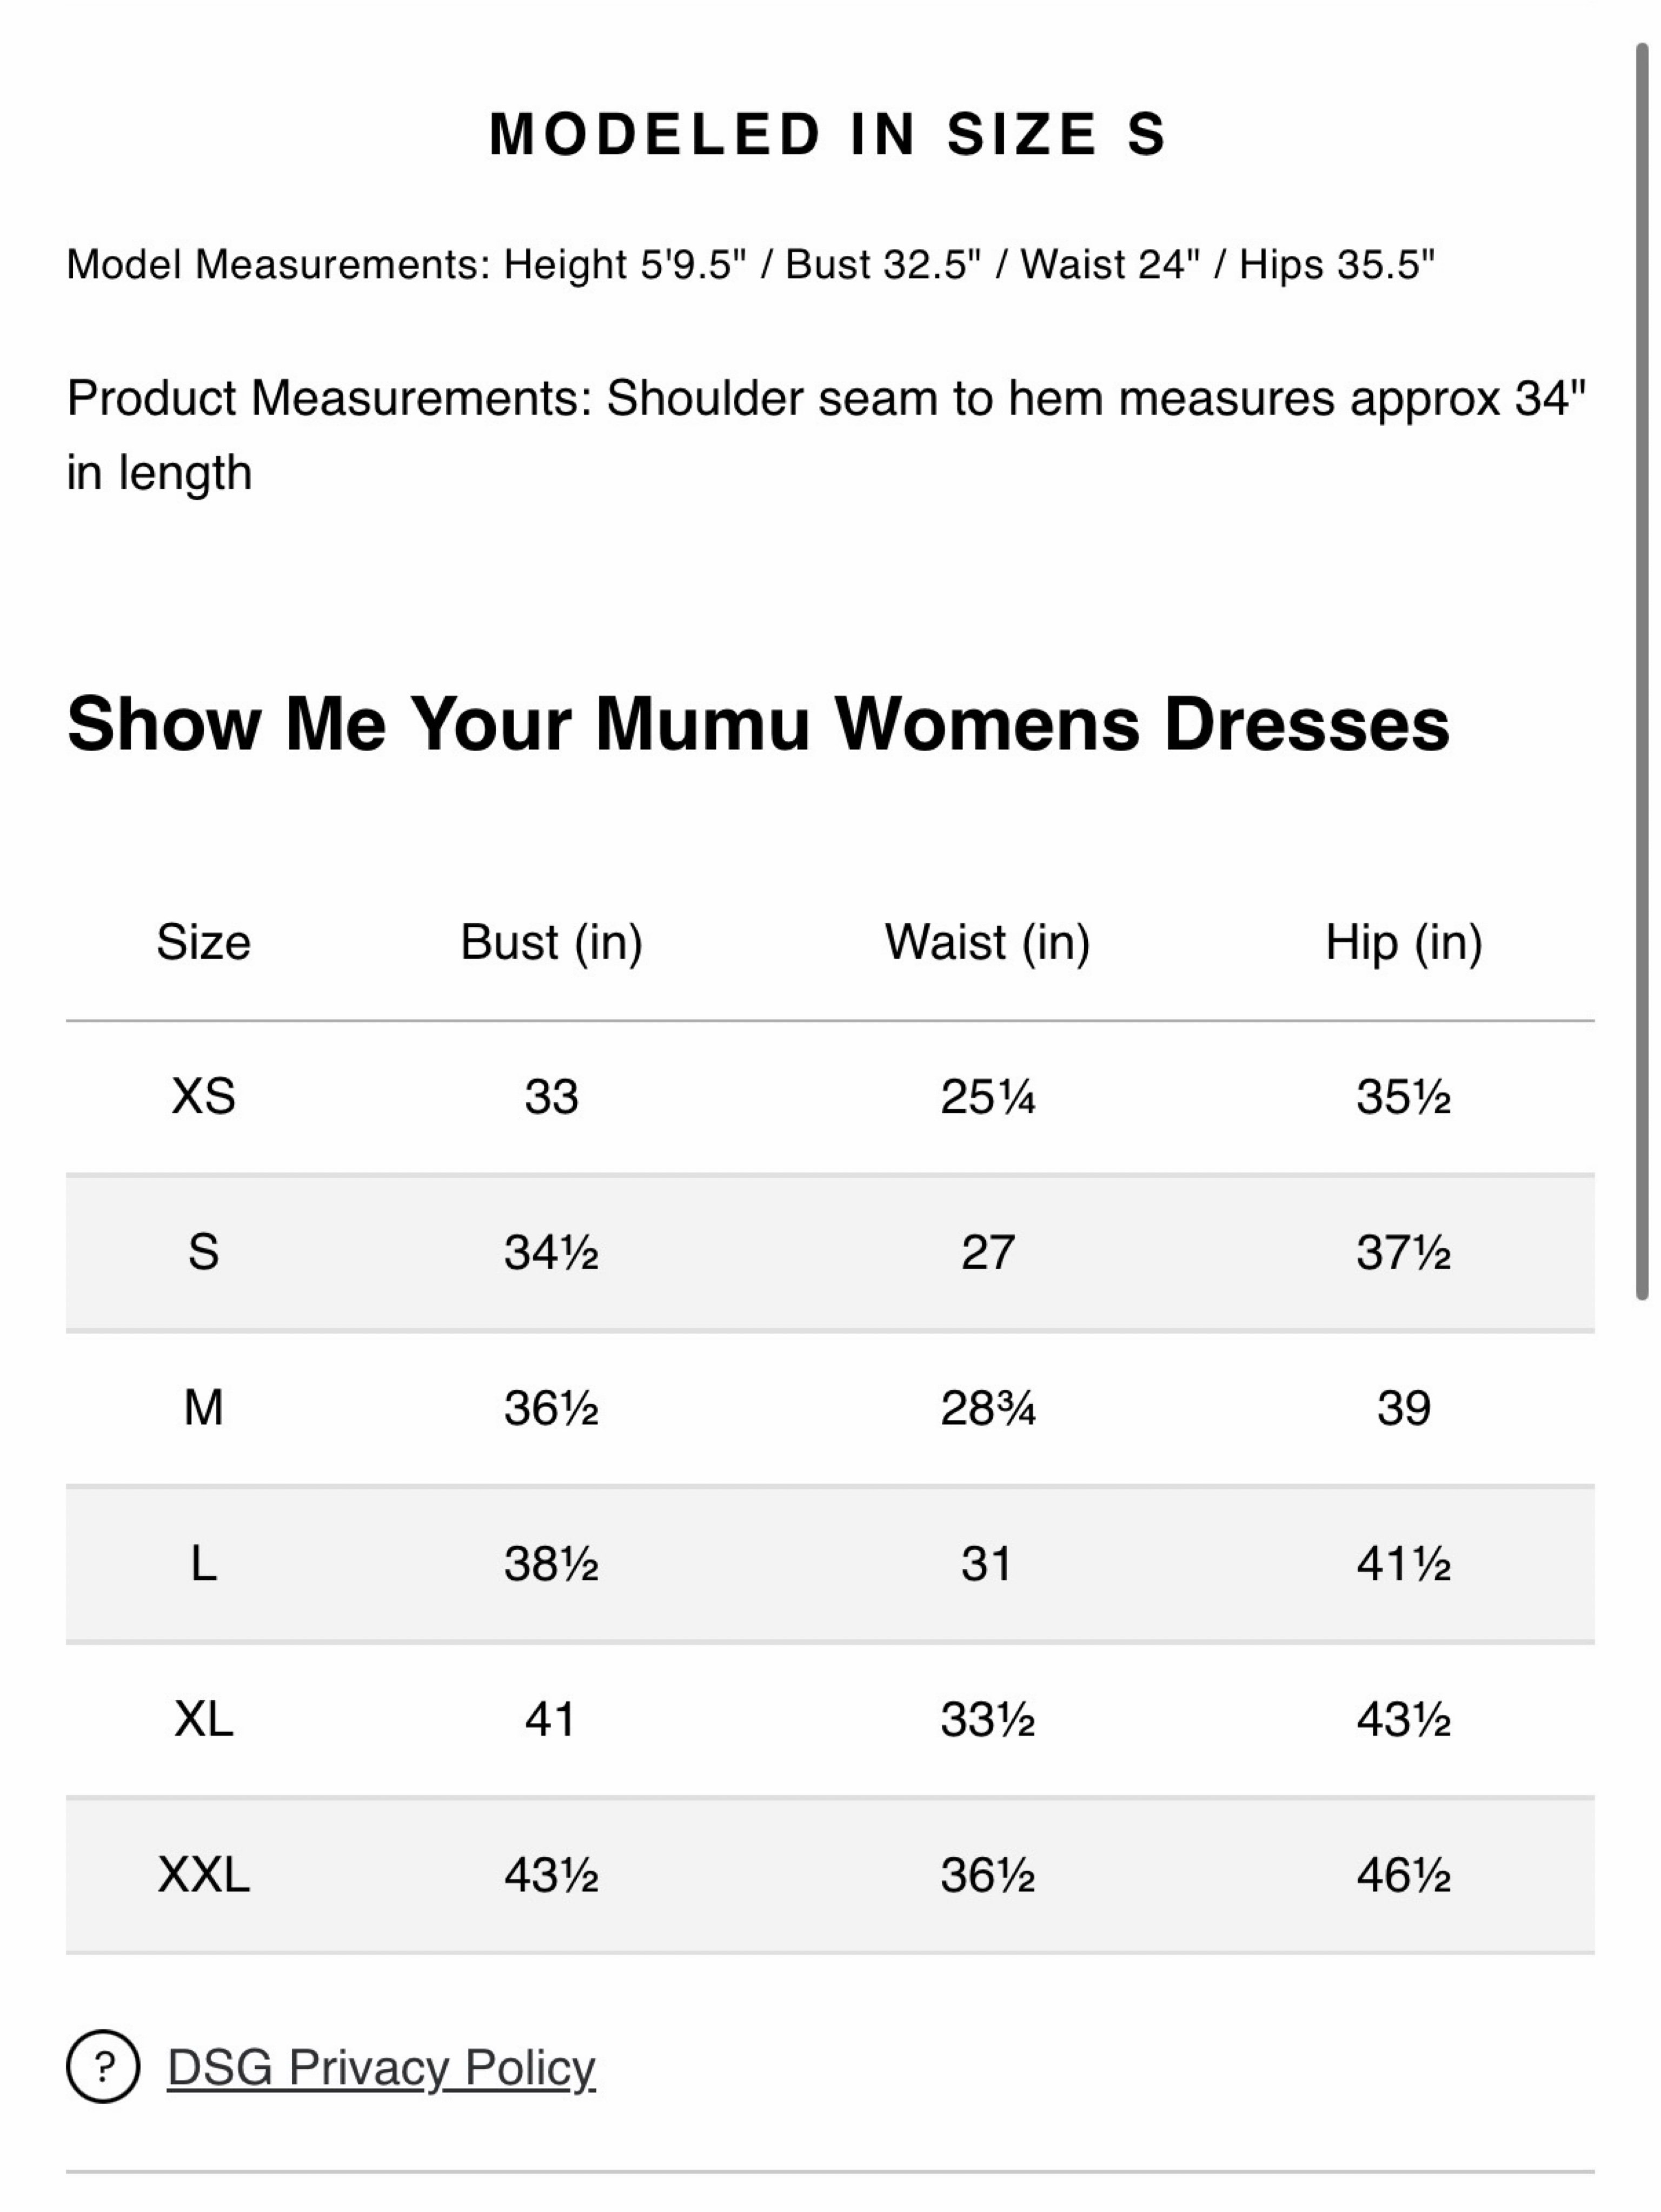
Task: Click the 46½ hip value for XXL
Action: (1403, 1875)
